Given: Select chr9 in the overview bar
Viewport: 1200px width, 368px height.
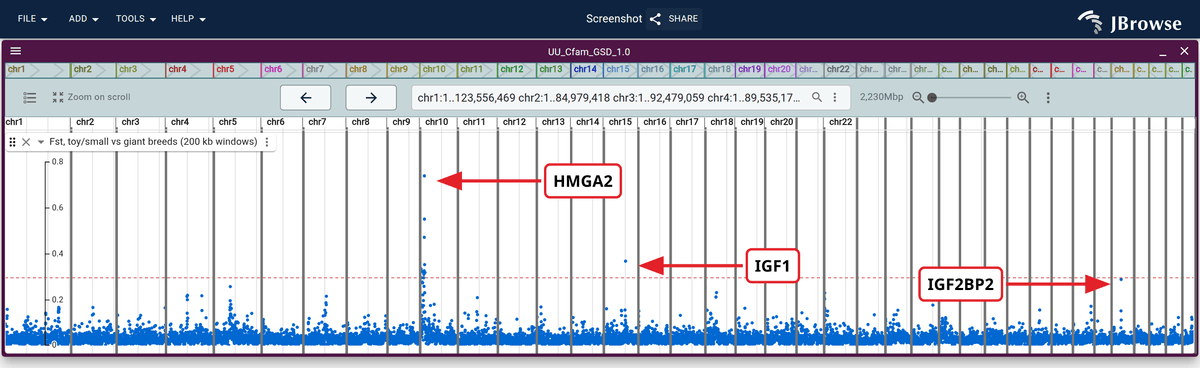Looking at the screenshot, I should (x=402, y=69).
